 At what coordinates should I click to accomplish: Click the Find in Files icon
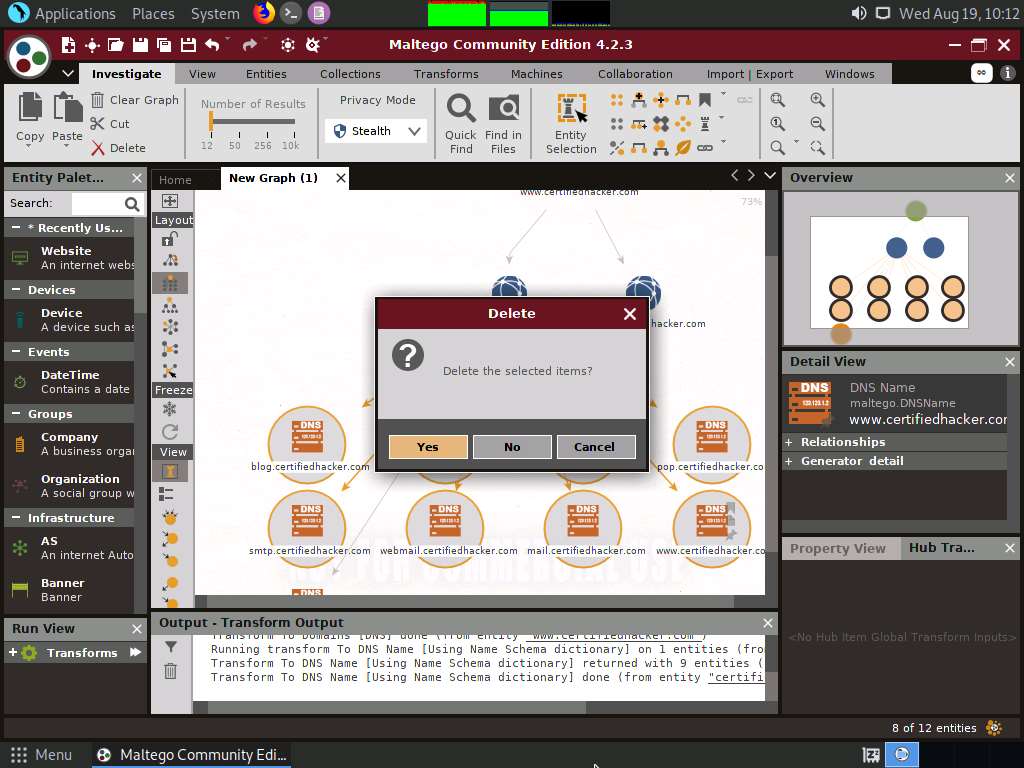[x=504, y=108]
